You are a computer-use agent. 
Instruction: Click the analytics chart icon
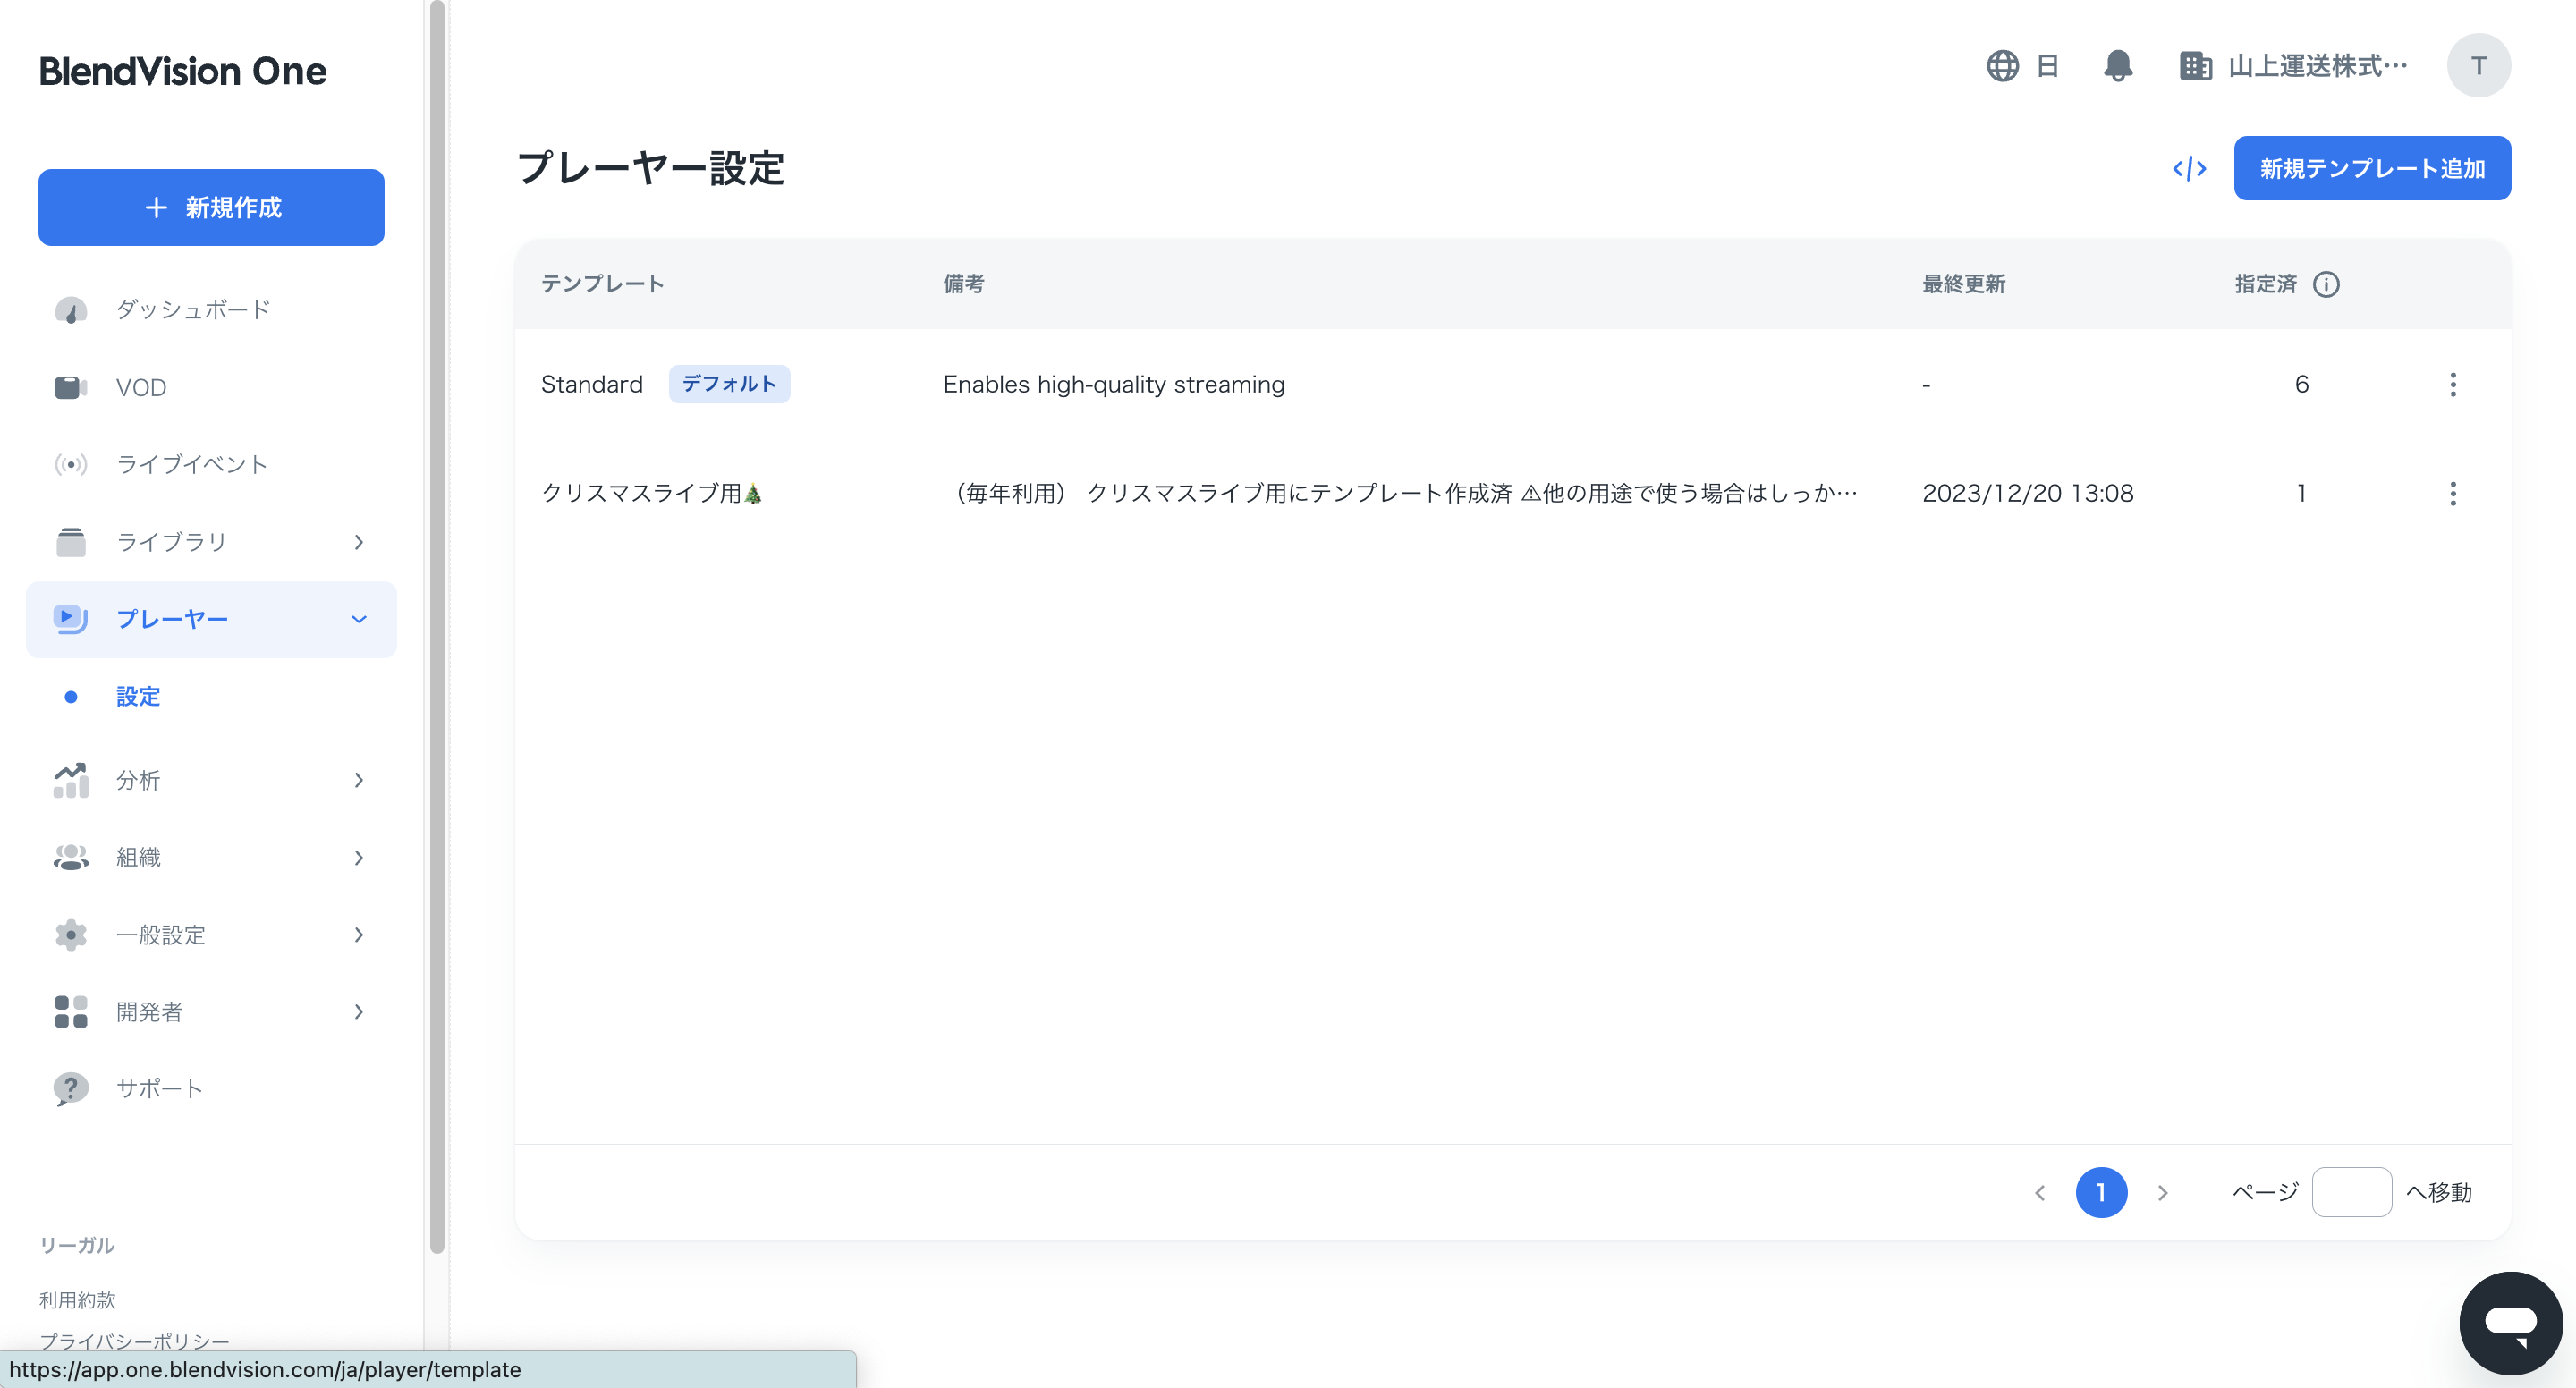(70, 780)
